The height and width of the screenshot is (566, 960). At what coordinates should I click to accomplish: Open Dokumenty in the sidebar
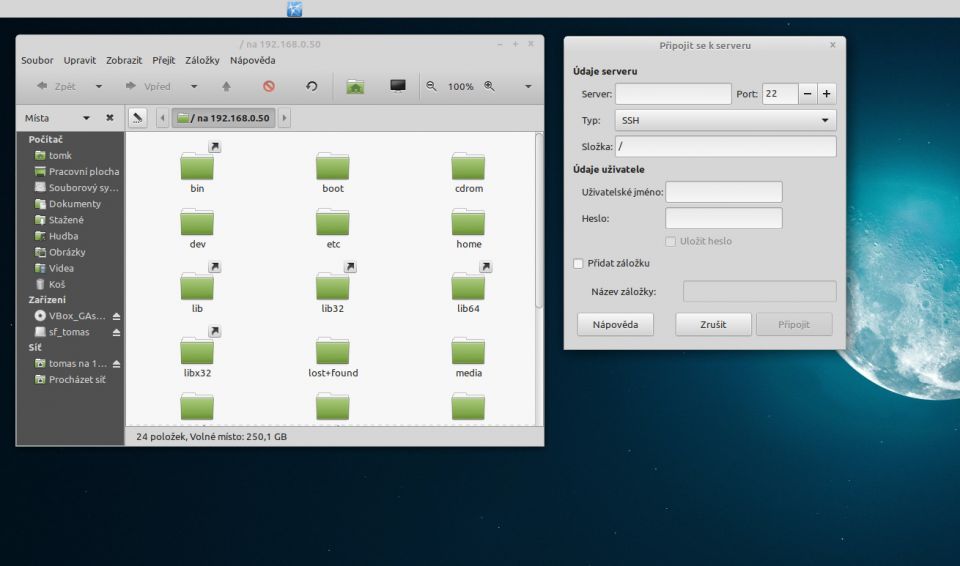coord(70,204)
